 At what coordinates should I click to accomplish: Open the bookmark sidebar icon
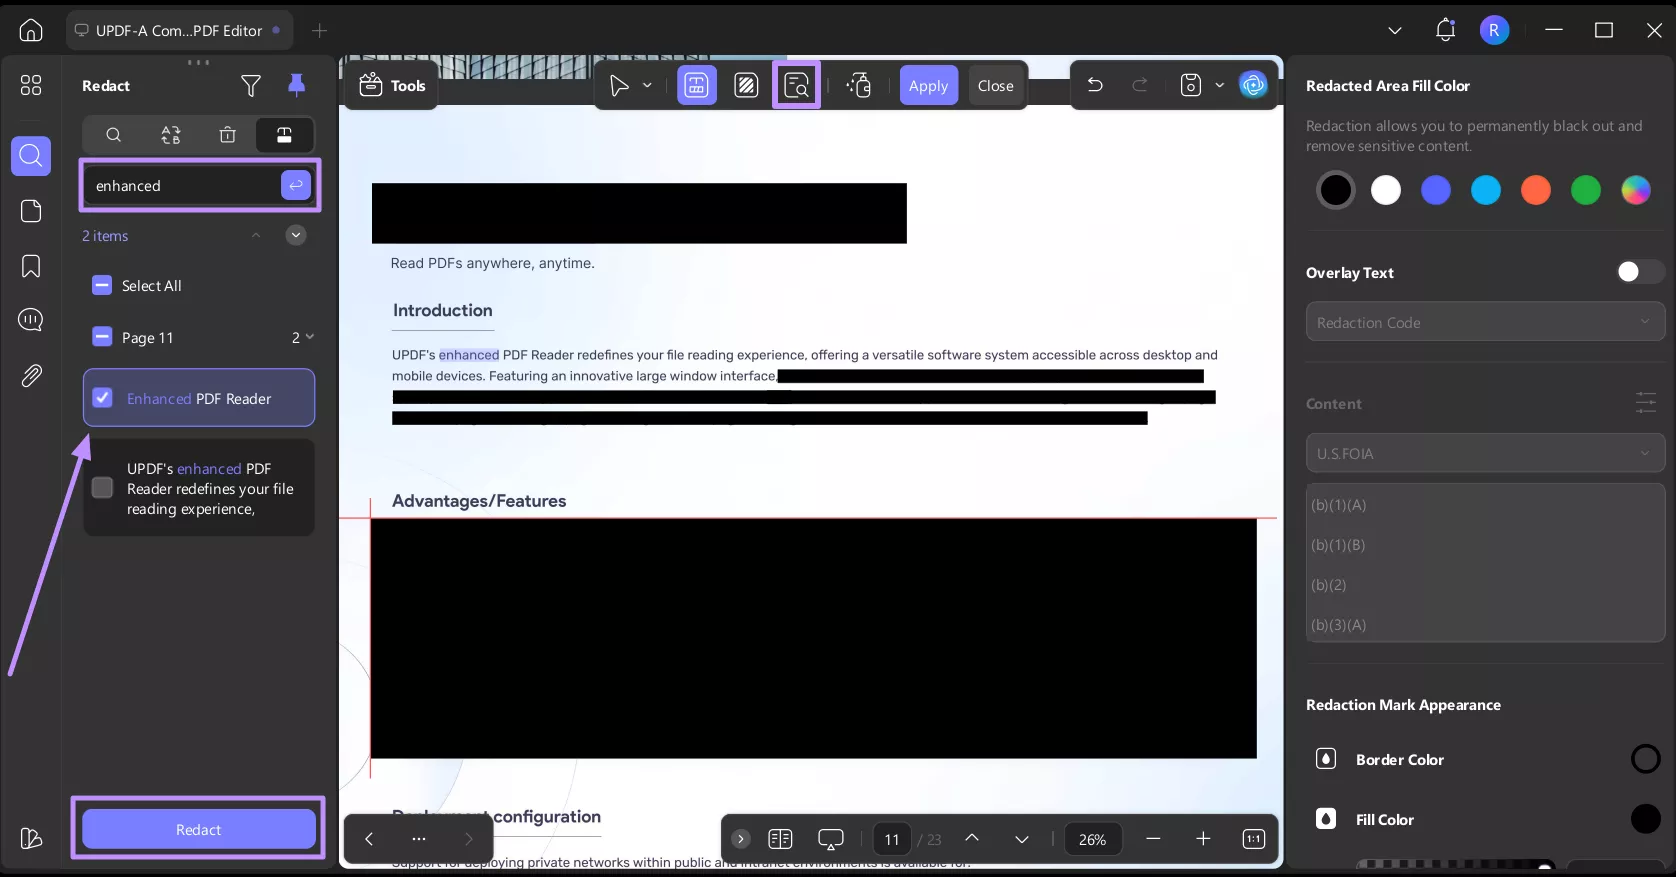point(31,266)
